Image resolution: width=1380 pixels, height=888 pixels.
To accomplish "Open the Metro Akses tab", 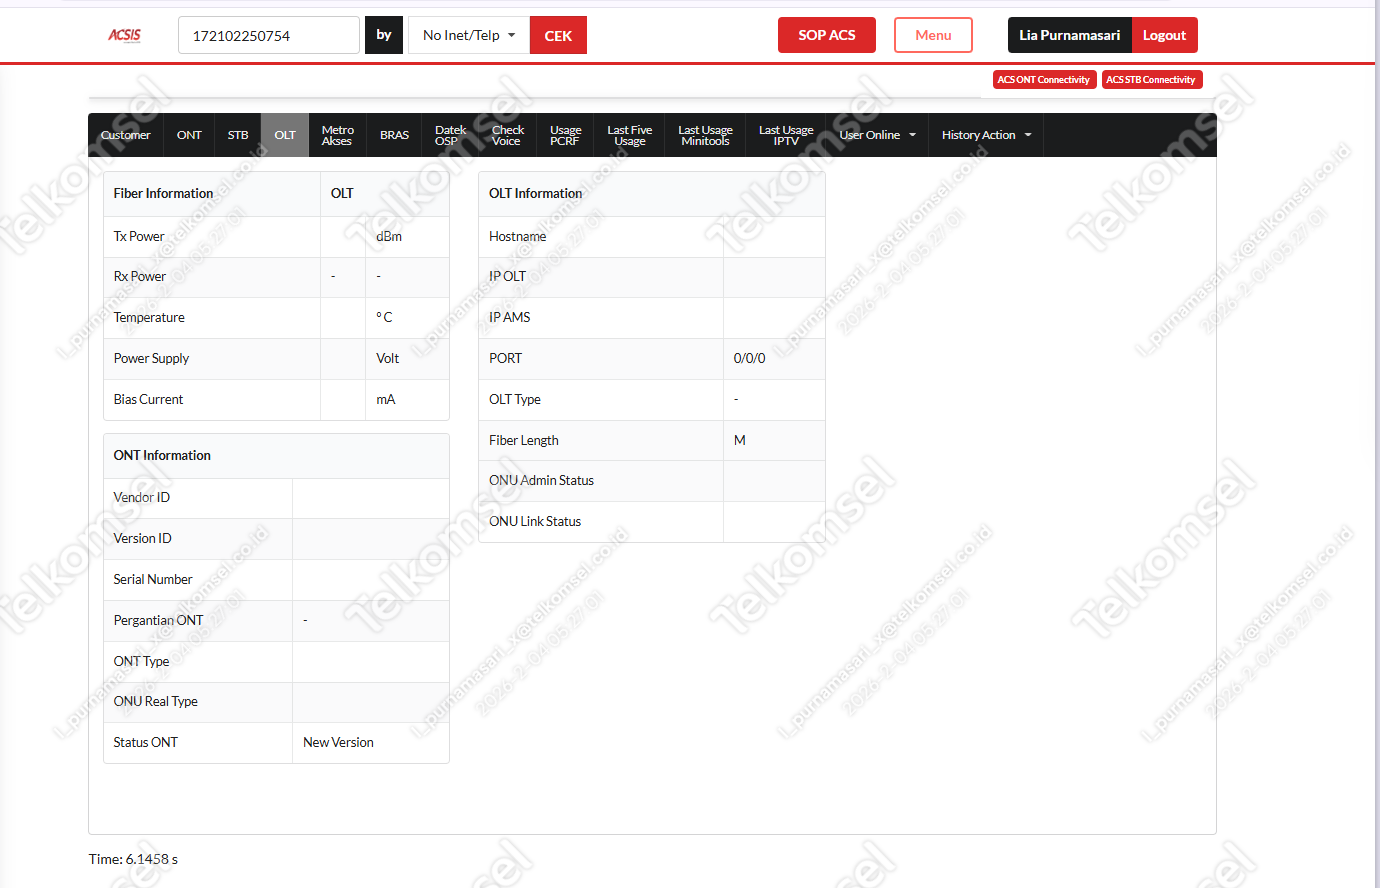I will [x=338, y=135].
